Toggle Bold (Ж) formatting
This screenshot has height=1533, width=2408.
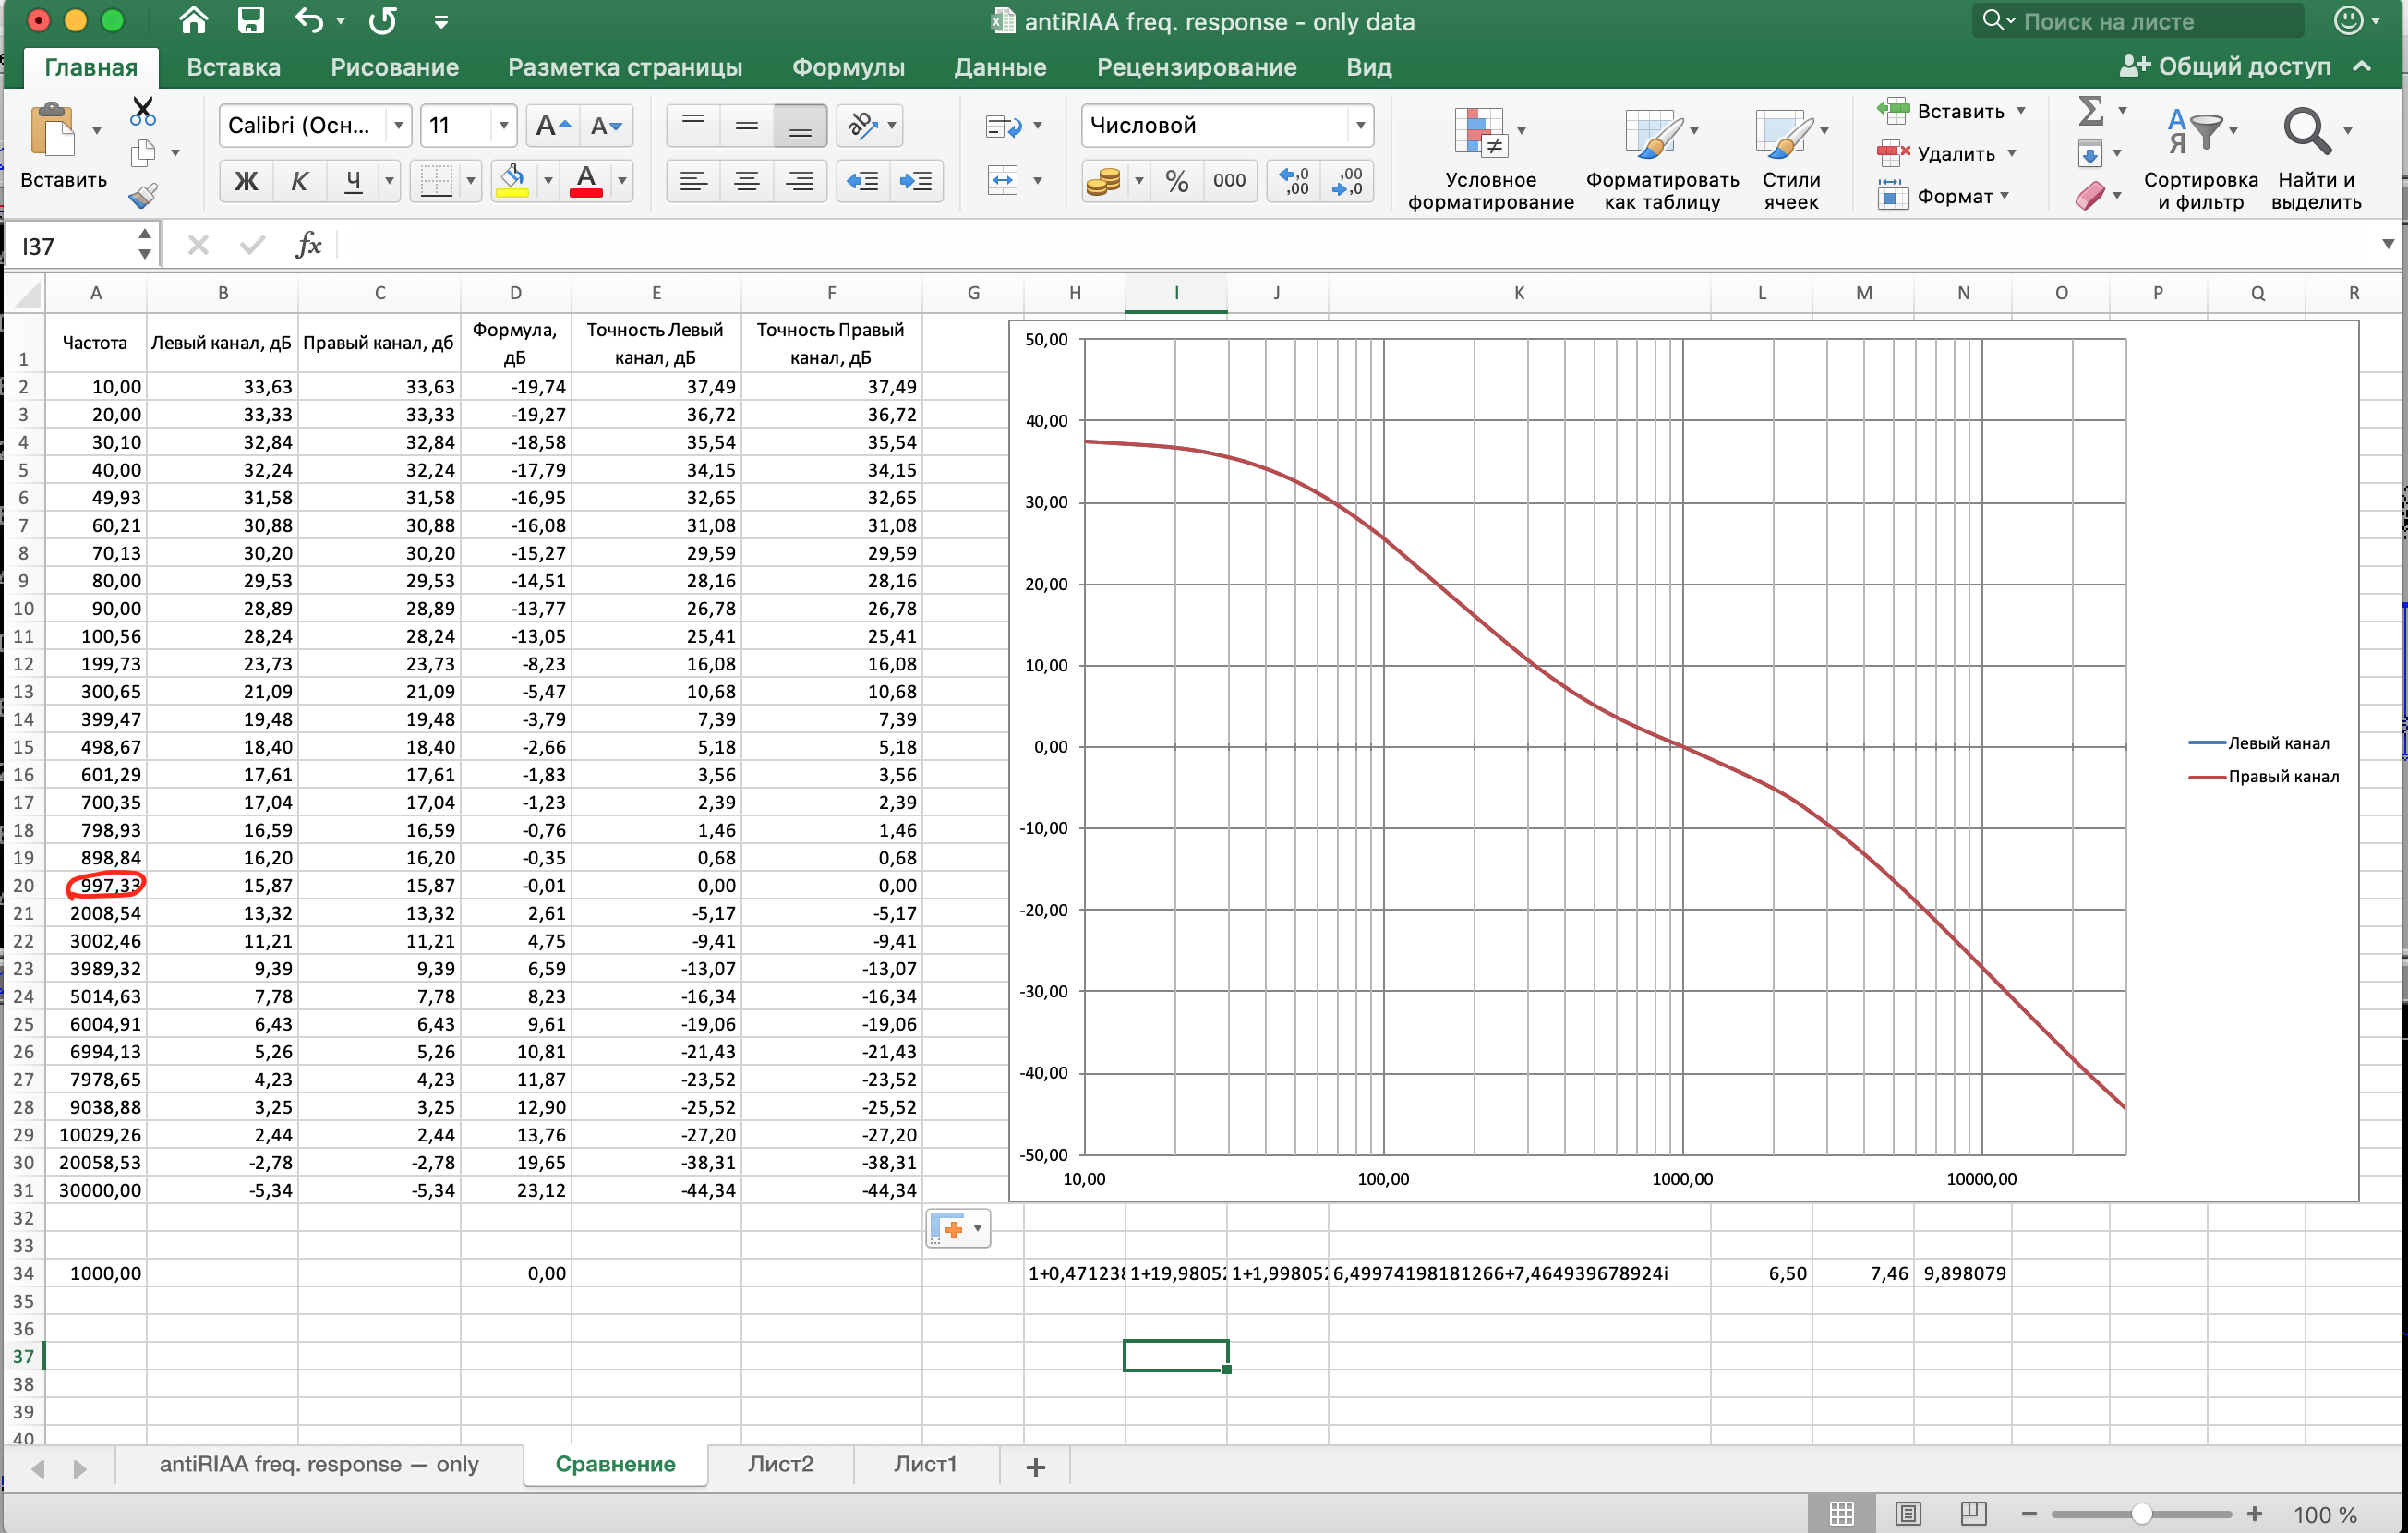[x=246, y=181]
